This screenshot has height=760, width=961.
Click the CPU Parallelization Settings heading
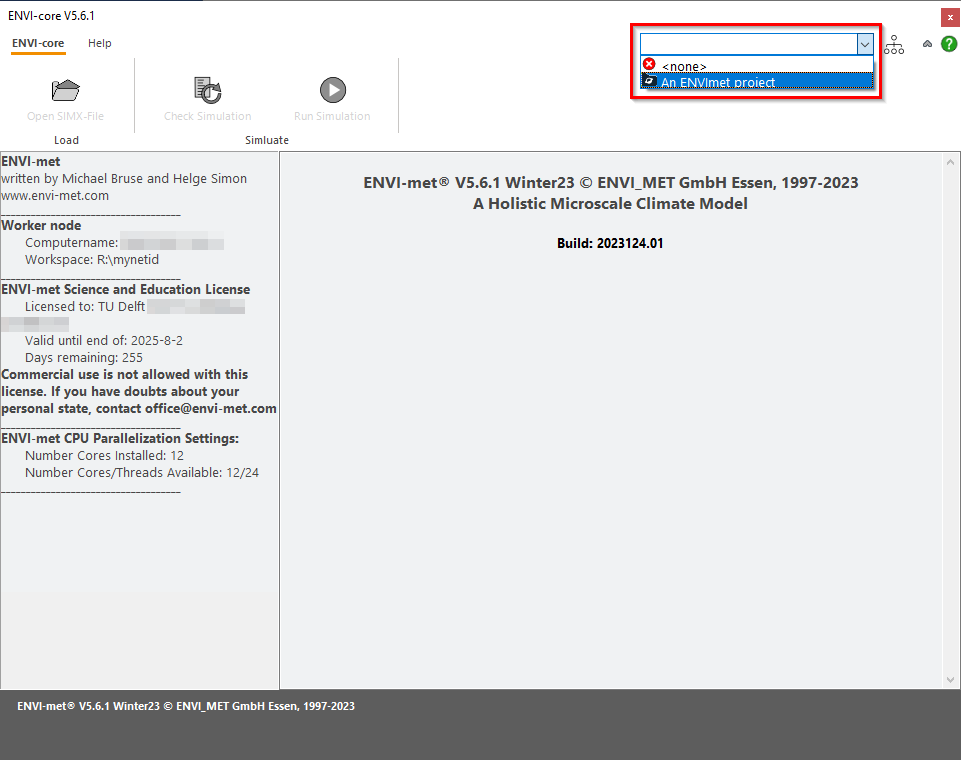pyautogui.click(x=120, y=438)
